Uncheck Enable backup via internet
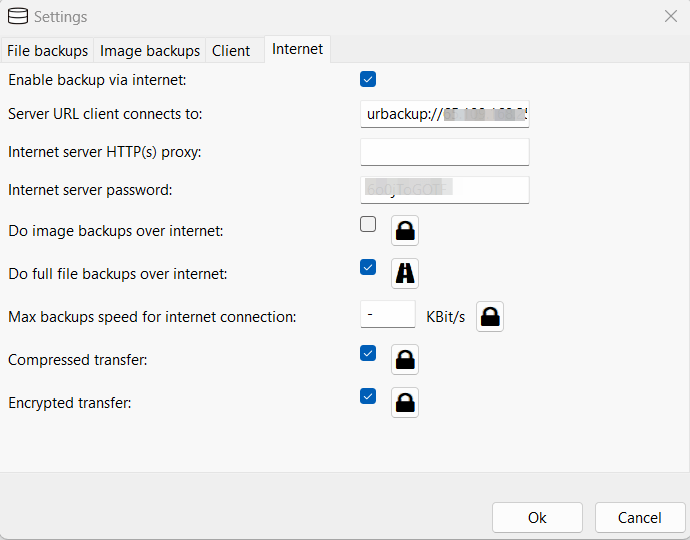 (368, 79)
